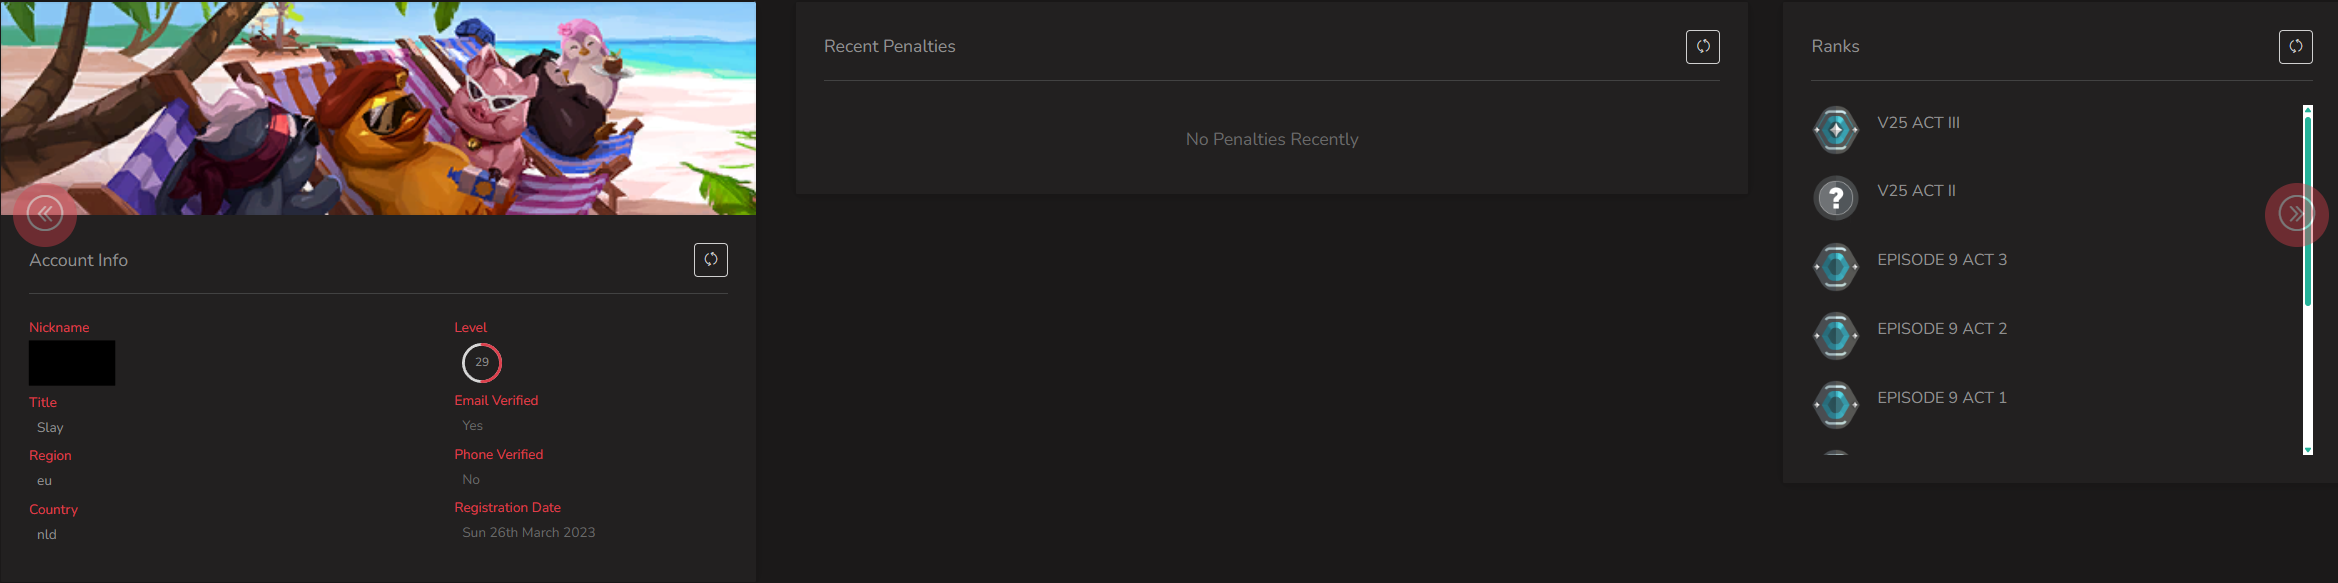
Task: Click the Ranks scrollbar down arrow
Action: (x=2308, y=450)
